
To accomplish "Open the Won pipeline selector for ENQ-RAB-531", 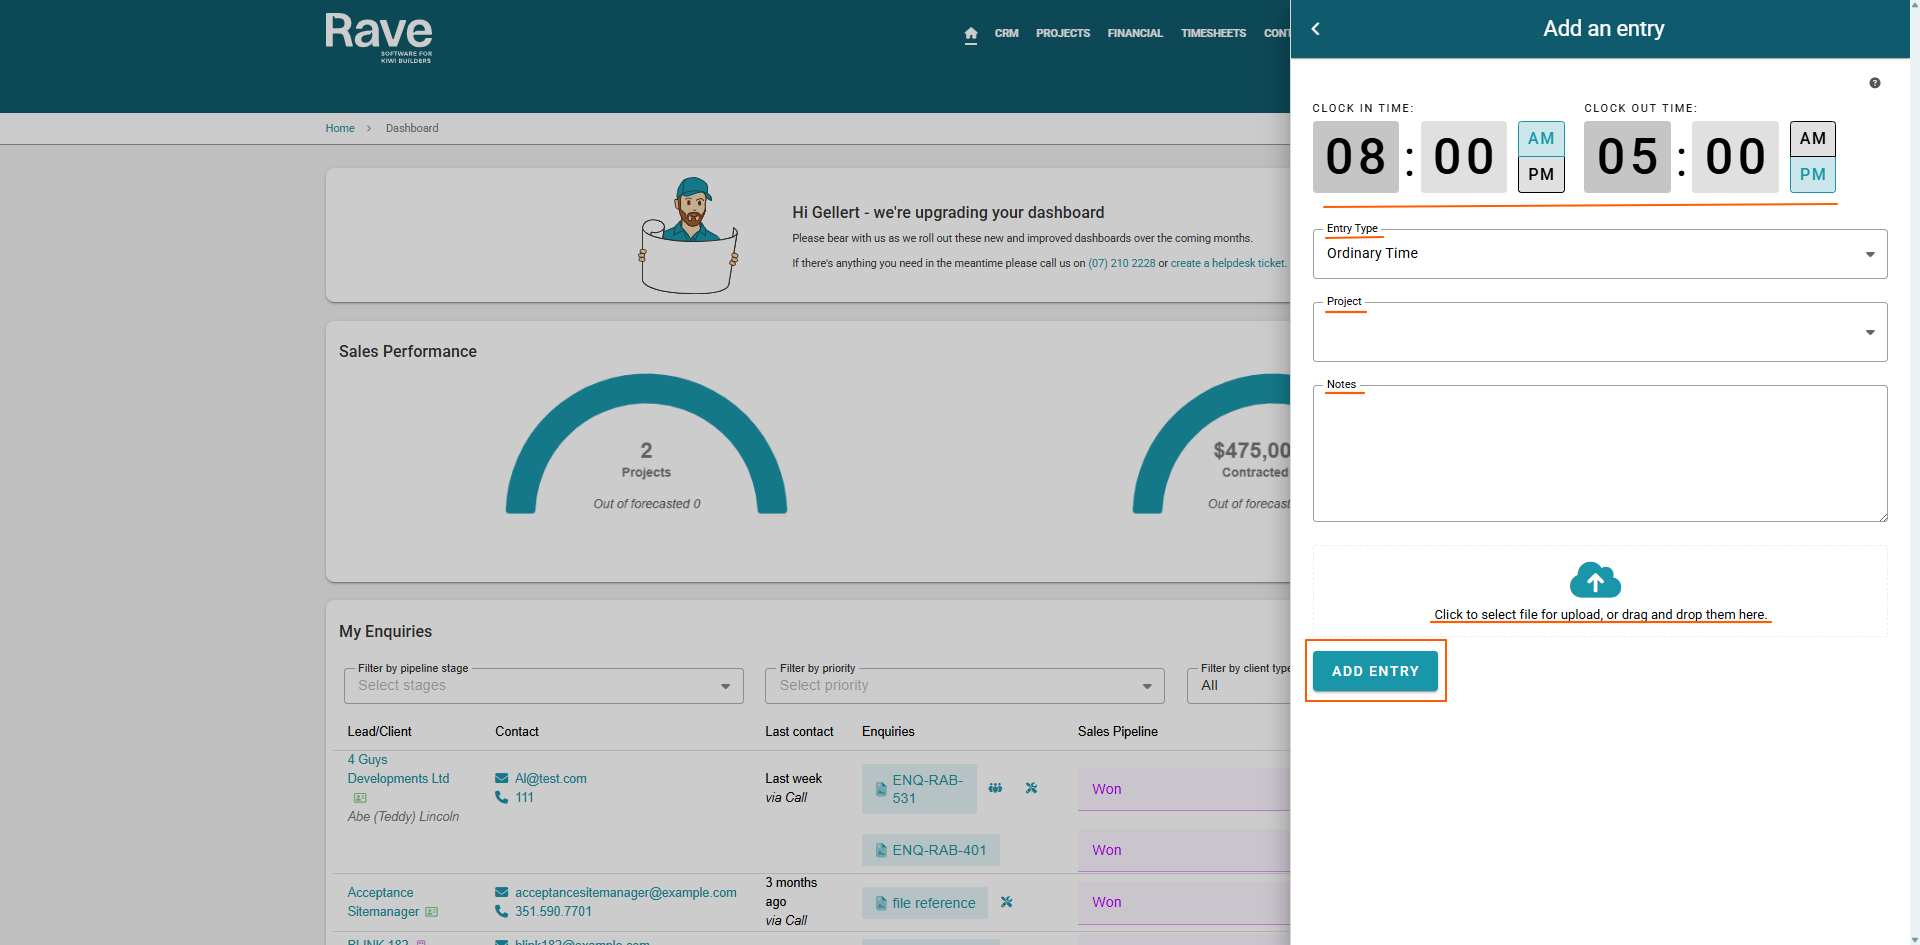I will [x=1184, y=789].
